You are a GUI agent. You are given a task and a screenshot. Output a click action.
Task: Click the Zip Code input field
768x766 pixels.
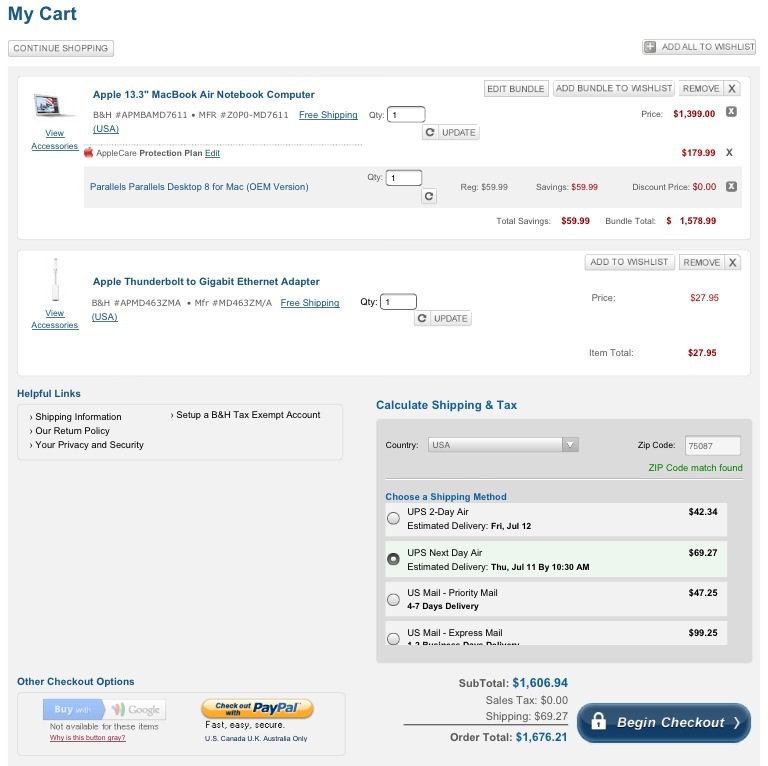(713, 446)
